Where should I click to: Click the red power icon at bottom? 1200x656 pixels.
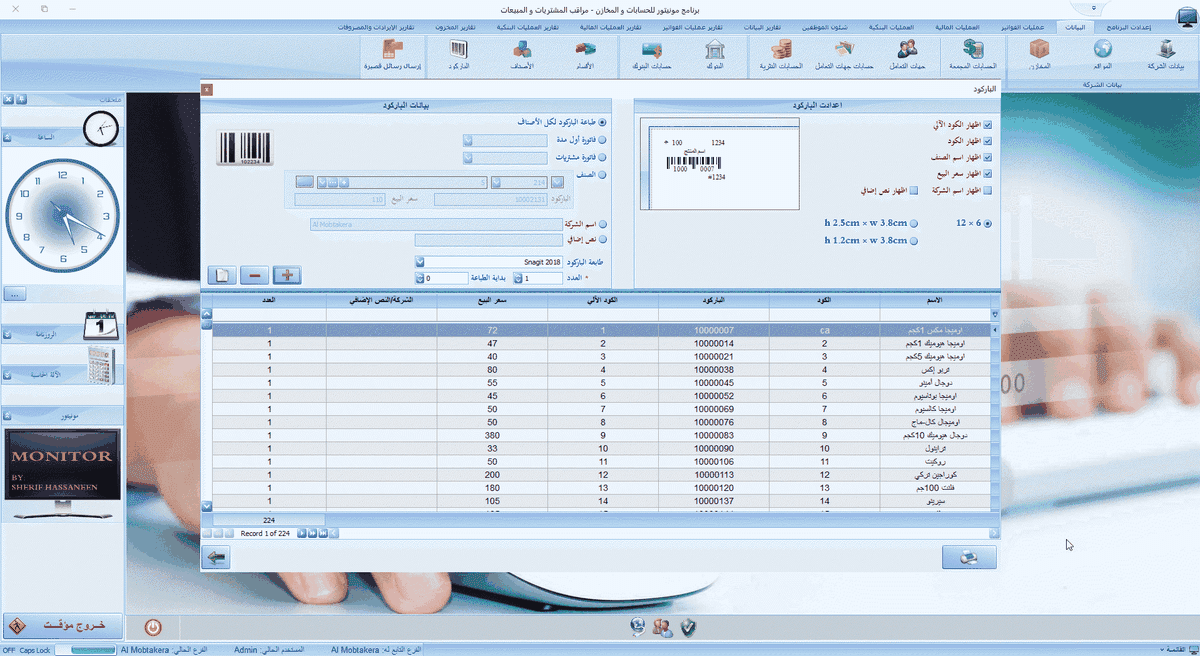pos(152,627)
